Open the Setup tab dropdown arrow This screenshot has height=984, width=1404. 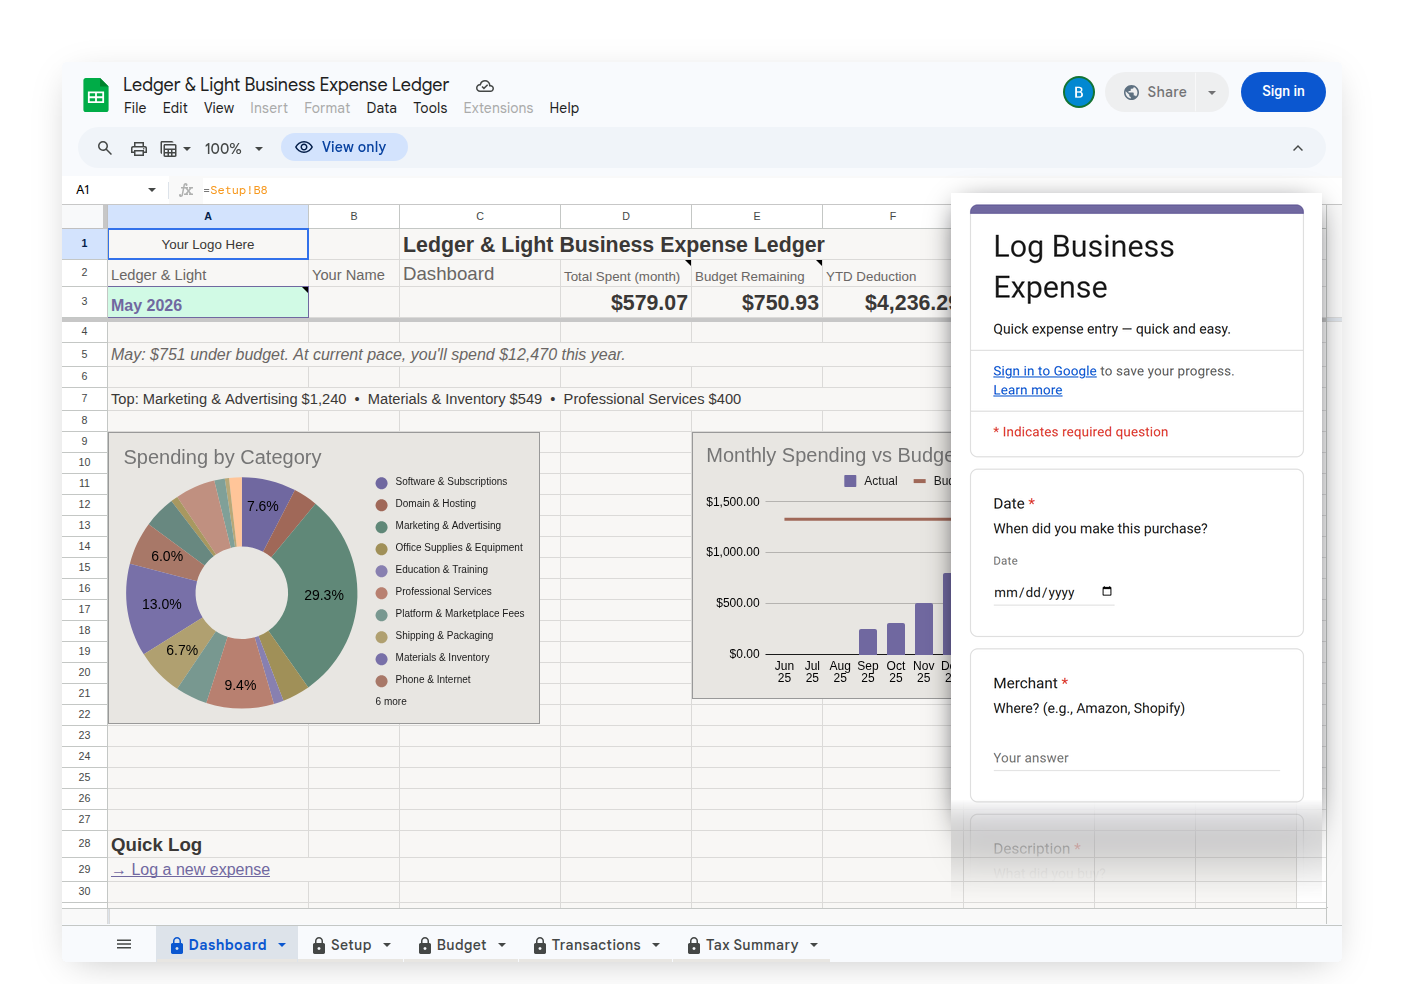[x=387, y=945]
